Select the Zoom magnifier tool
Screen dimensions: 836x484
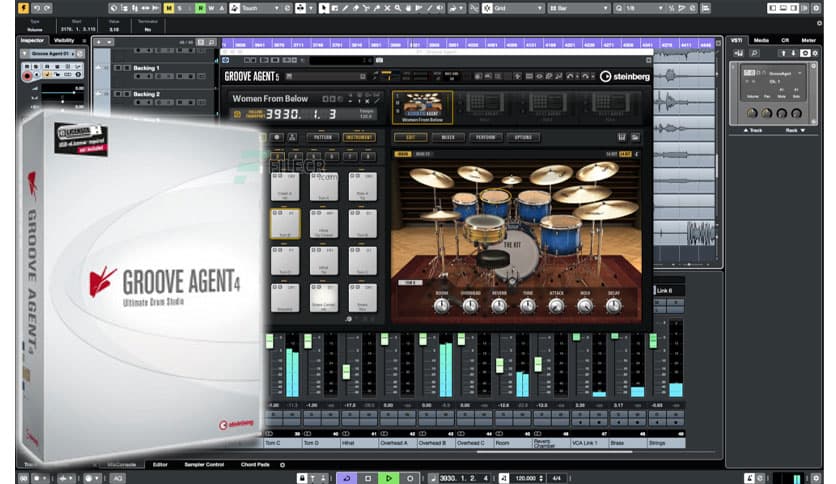click(398, 8)
